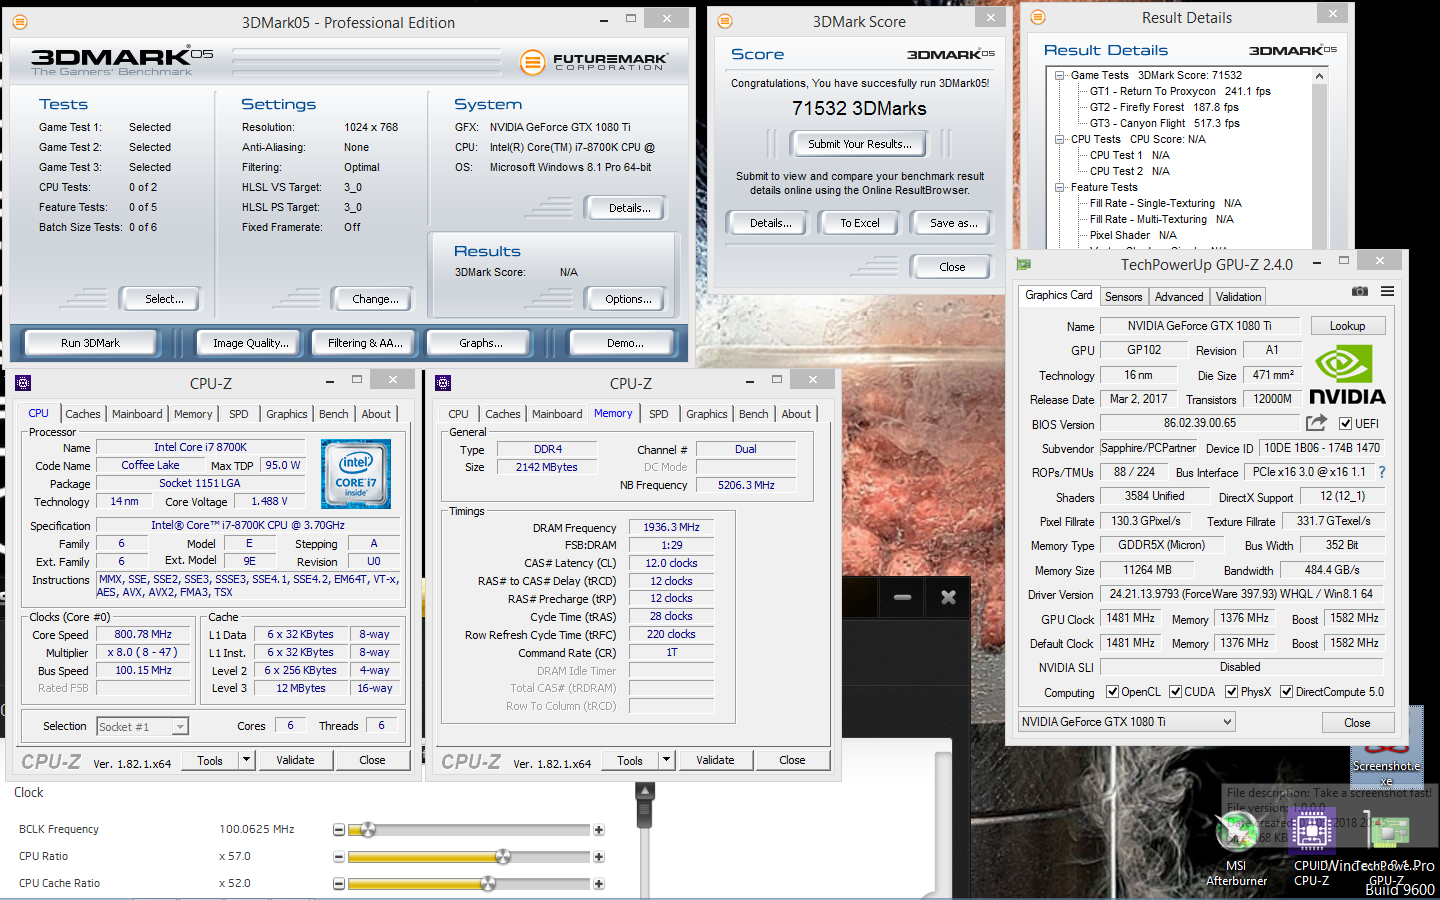
Task: Click the Run 3DMark button
Action: pyautogui.click(x=90, y=343)
